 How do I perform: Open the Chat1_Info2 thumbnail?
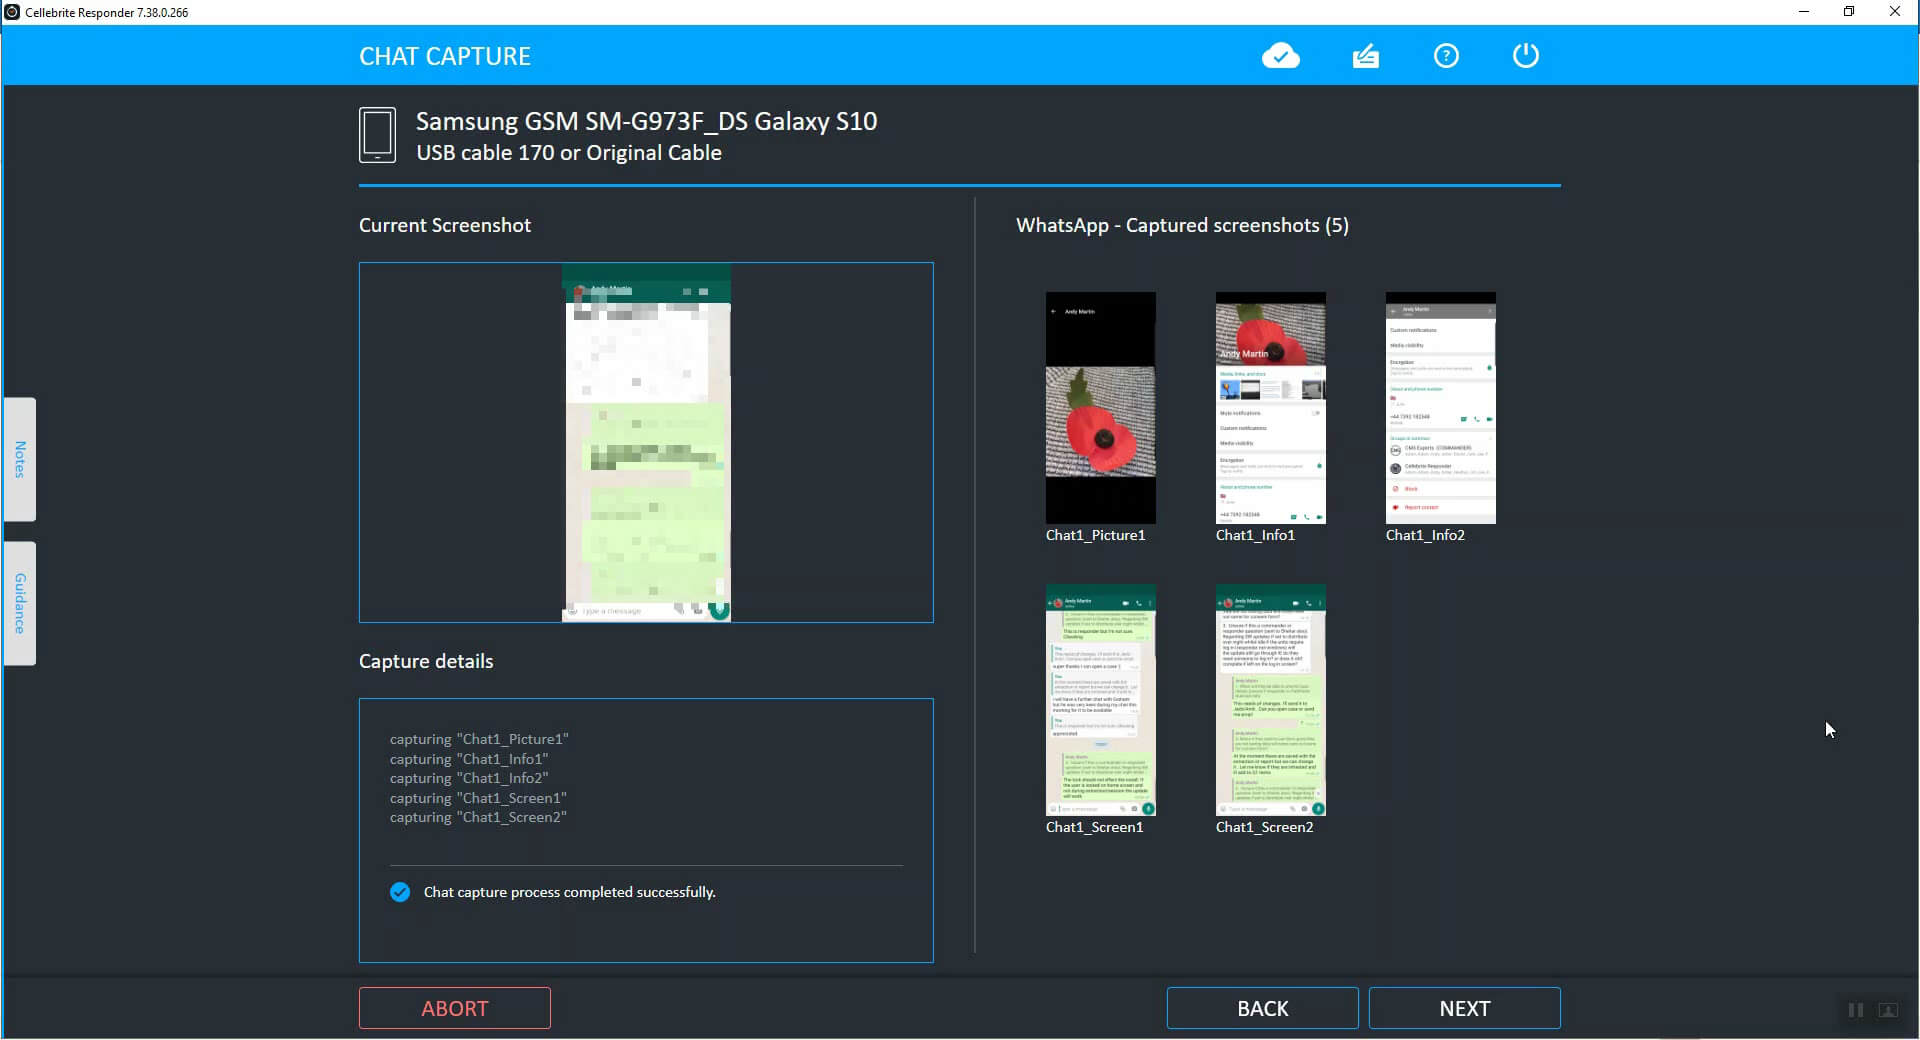click(1440, 407)
